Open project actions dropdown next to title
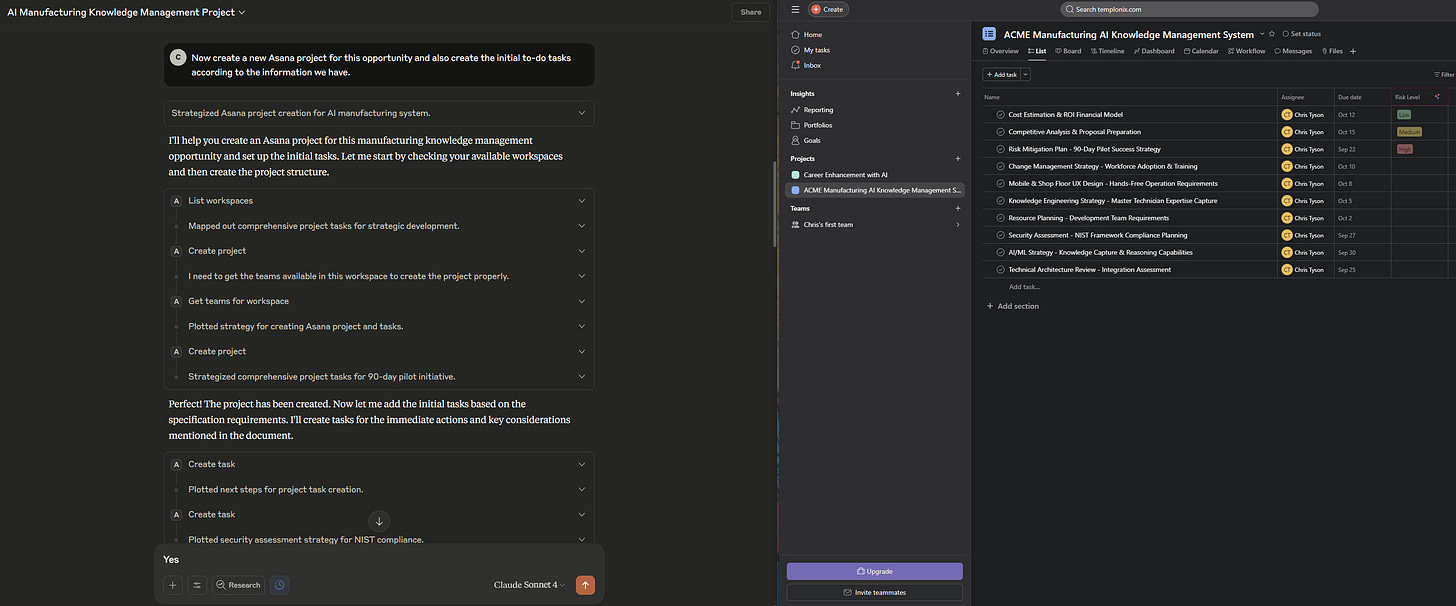Screen dimensions: 1456x606 pyautogui.click(x=1262, y=34)
